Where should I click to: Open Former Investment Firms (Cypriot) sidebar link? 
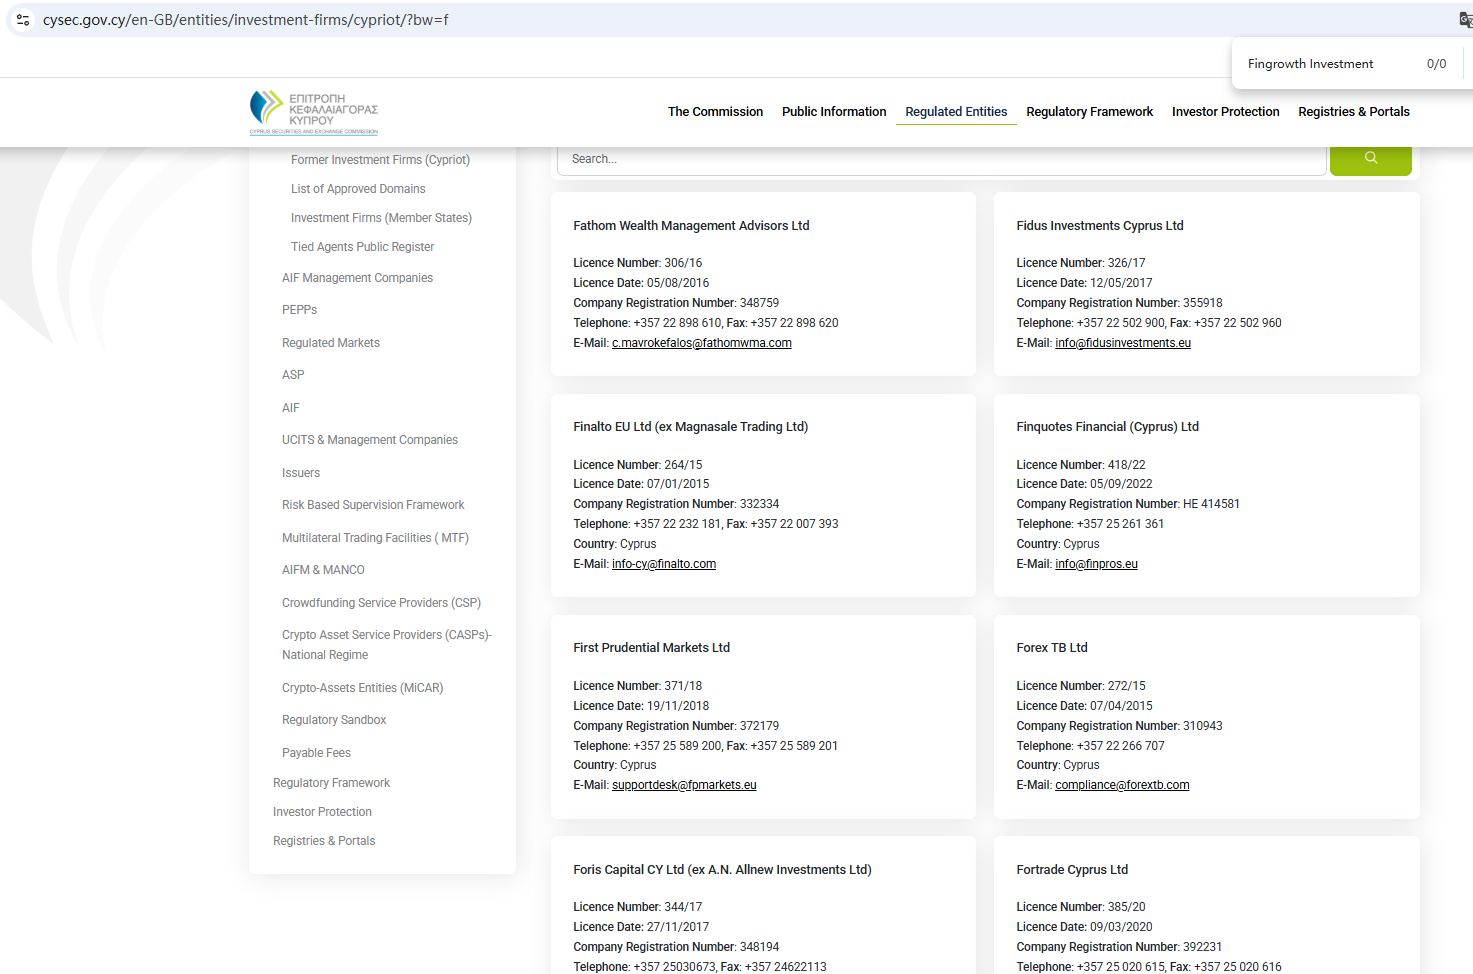coord(380,160)
